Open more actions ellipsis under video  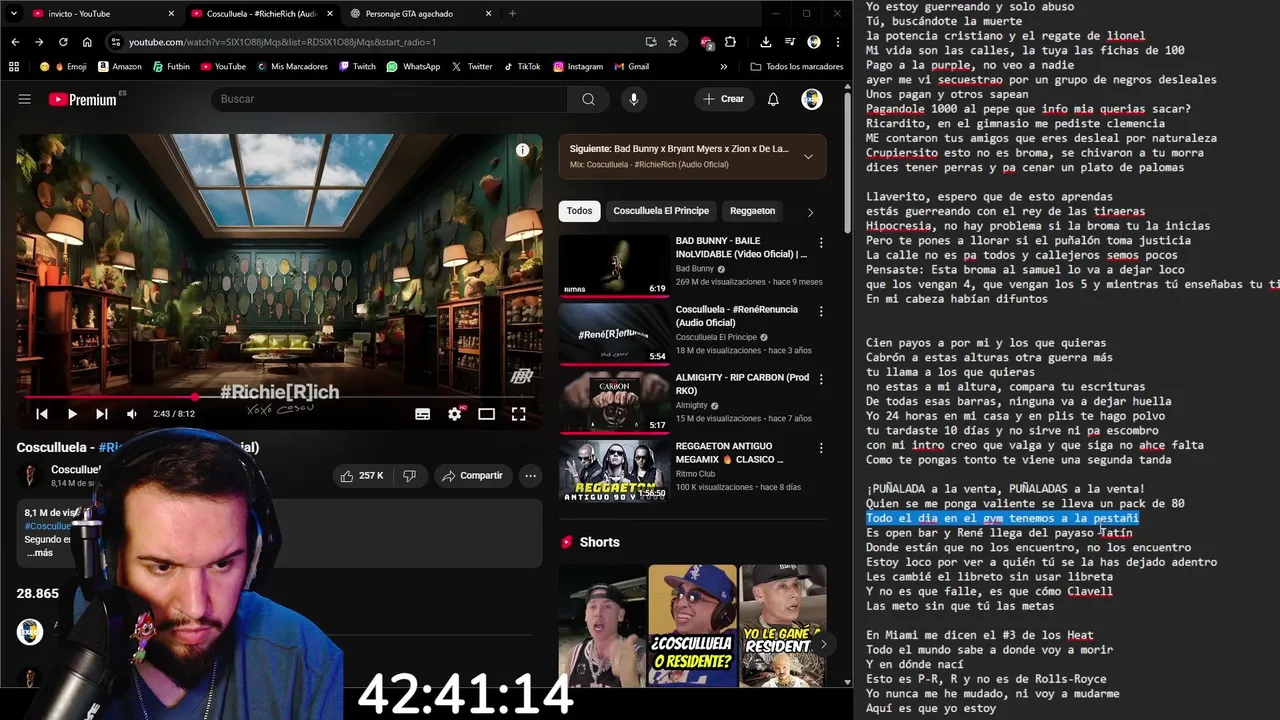pos(531,476)
